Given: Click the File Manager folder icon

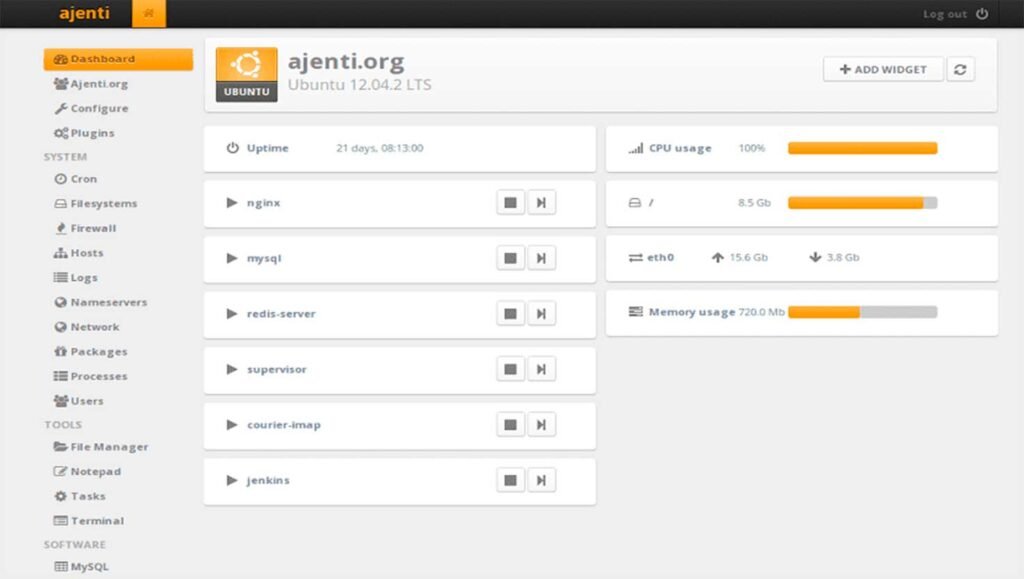Looking at the screenshot, I should pyautogui.click(x=61, y=446).
